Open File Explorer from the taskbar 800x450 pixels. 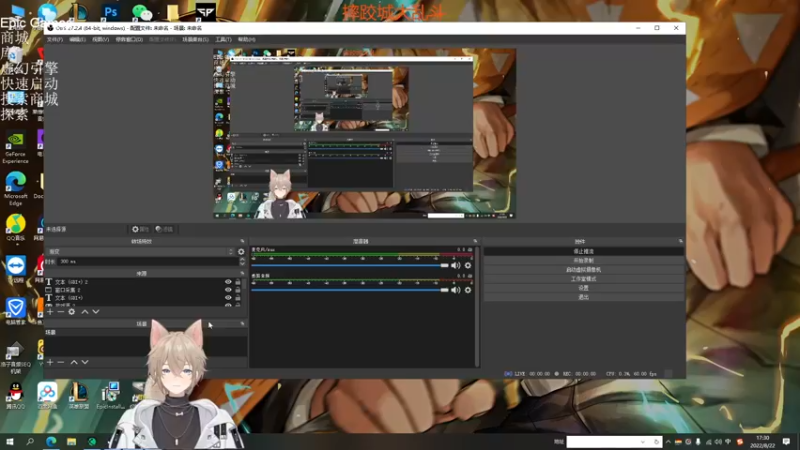click(x=71, y=441)
